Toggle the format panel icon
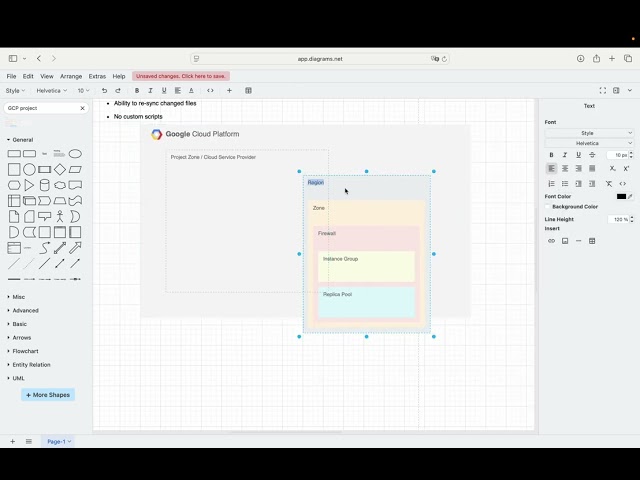 [616, 91]
